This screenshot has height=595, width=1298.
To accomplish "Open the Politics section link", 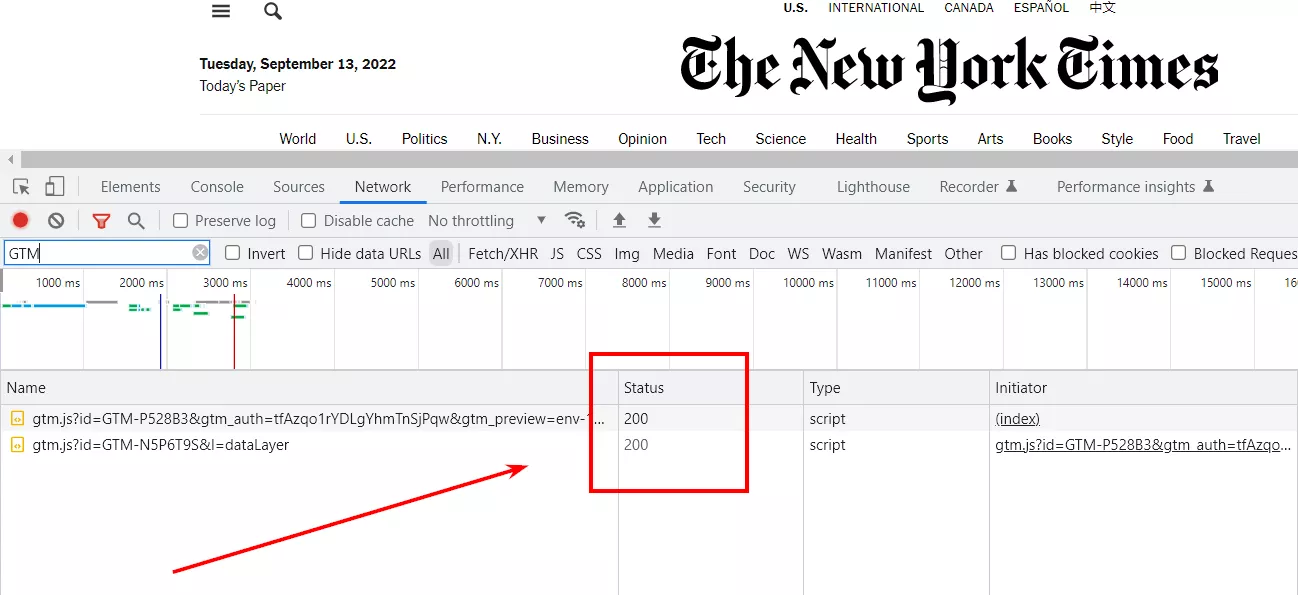I will click(425, 139).
